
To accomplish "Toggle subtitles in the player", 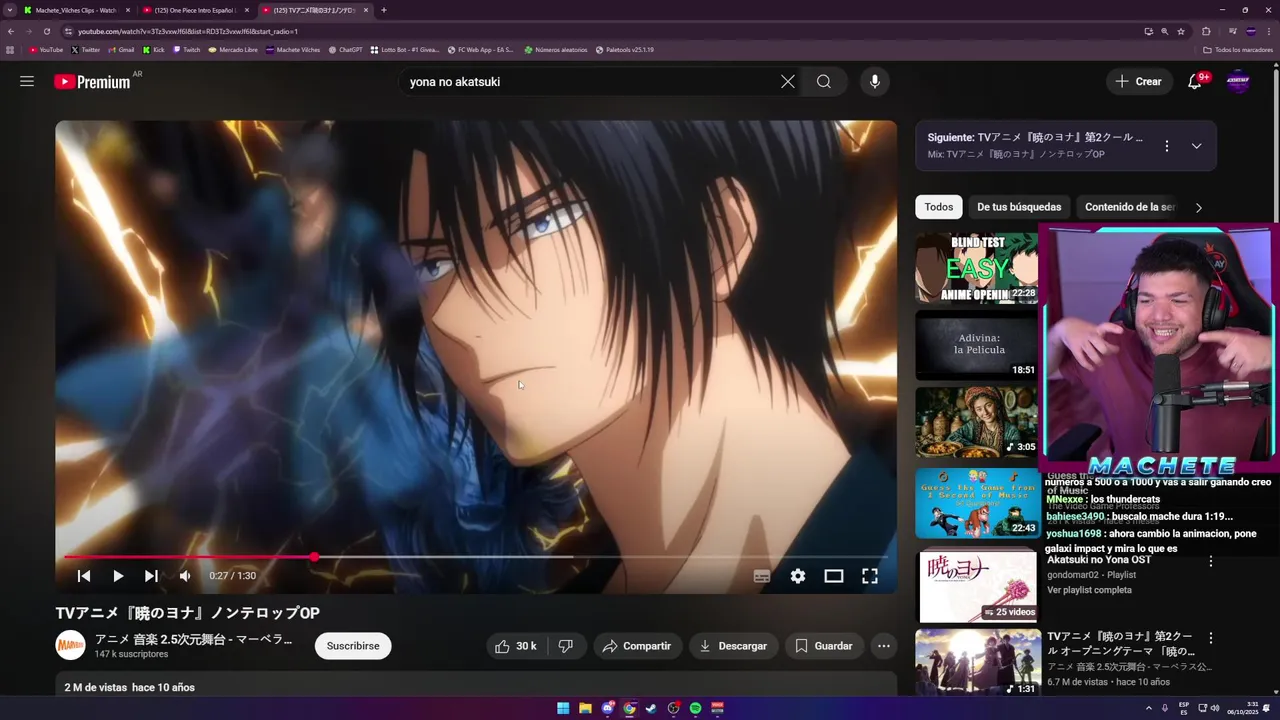I will (x=761, y=576).
